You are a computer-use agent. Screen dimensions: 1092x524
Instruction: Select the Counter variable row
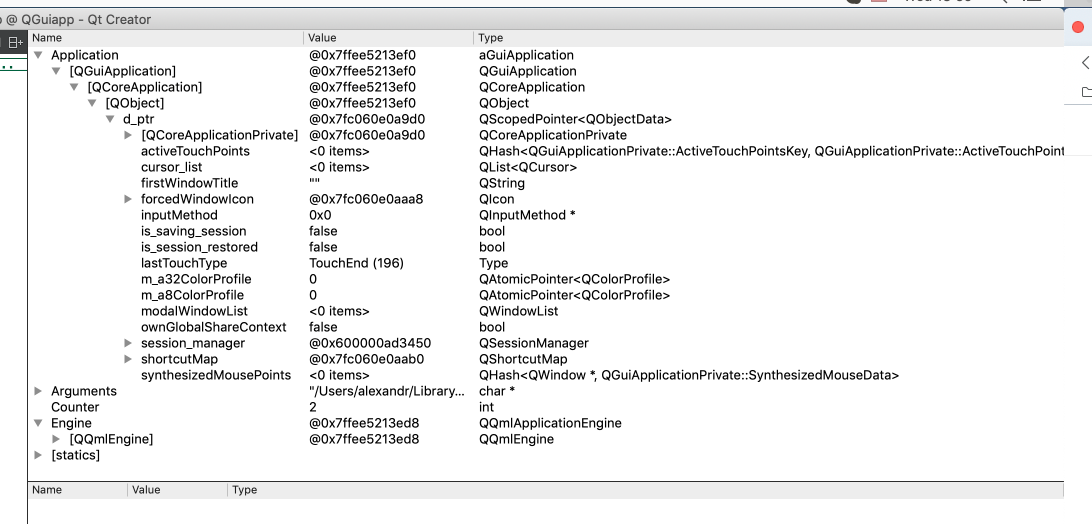[x=75, y=407]
